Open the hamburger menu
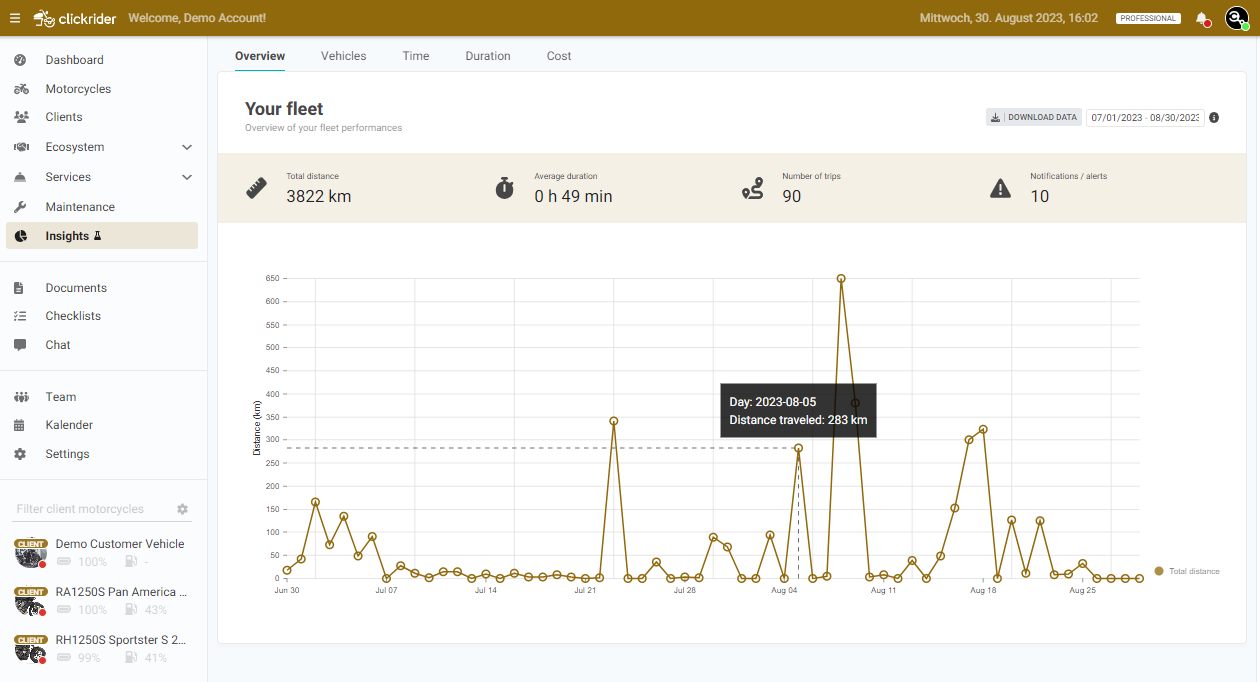Viewport: 1260px width, 682px height. 14,18
